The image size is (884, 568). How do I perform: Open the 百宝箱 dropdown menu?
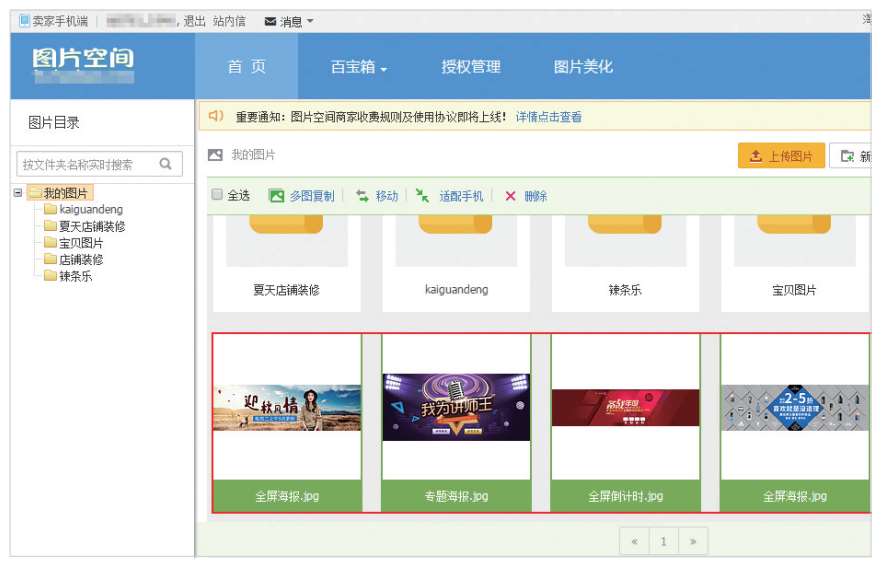358,67
